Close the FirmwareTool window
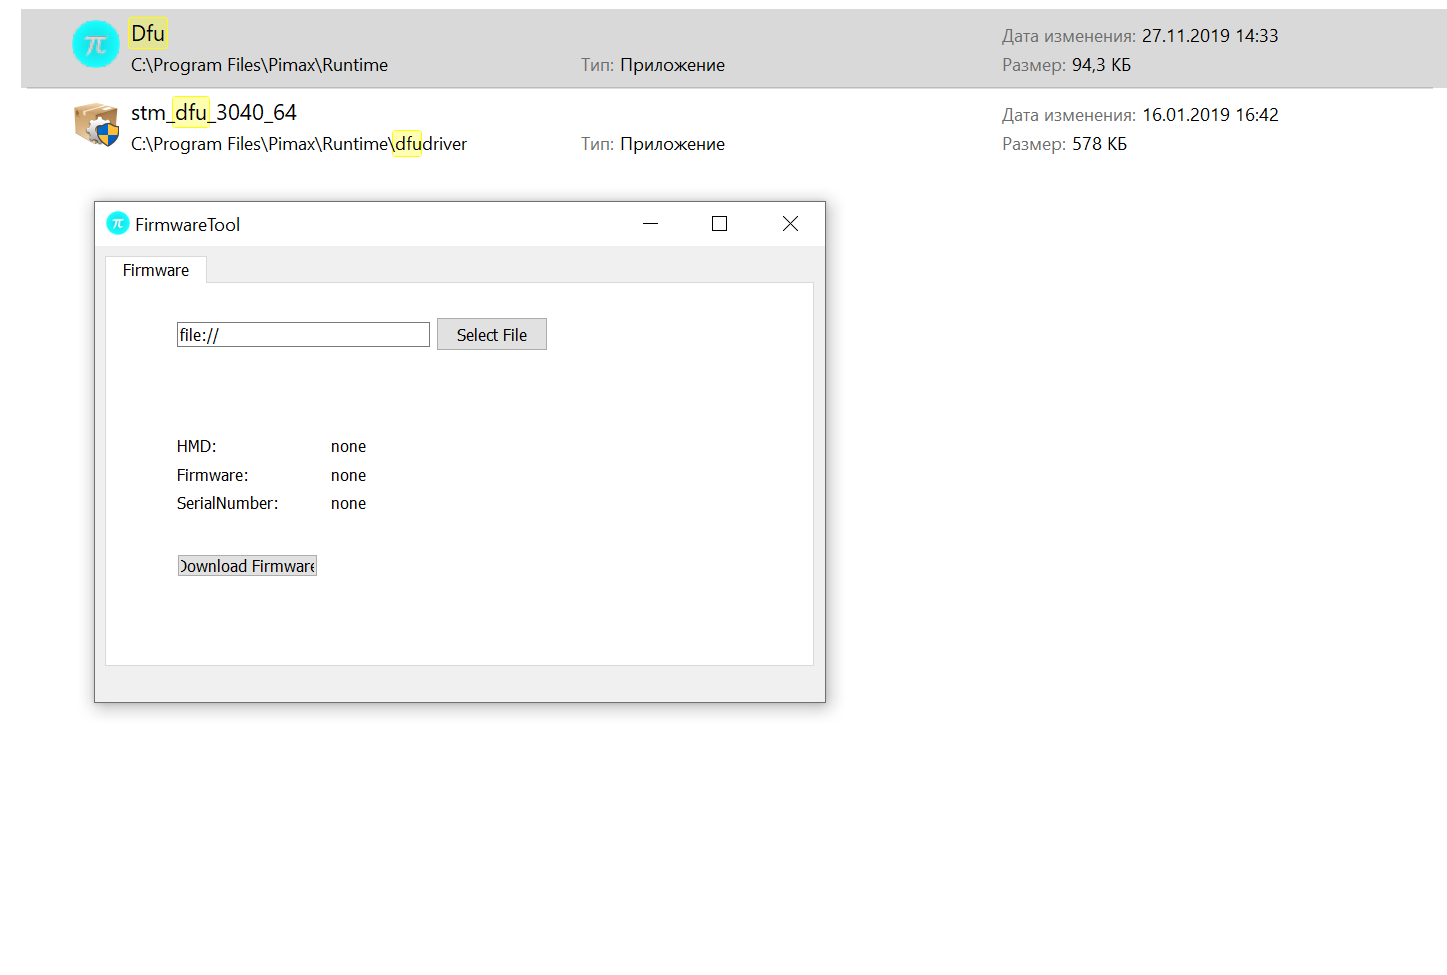The height and width of the screenshot is (975, 1447). tap(790, 224)
